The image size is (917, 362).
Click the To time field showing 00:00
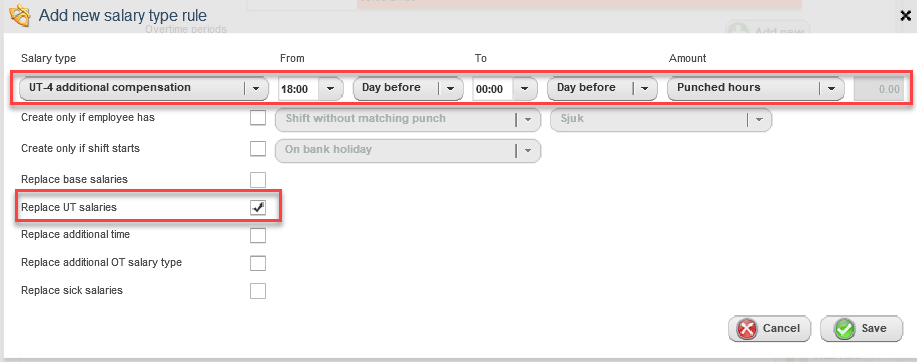(492, 88)
